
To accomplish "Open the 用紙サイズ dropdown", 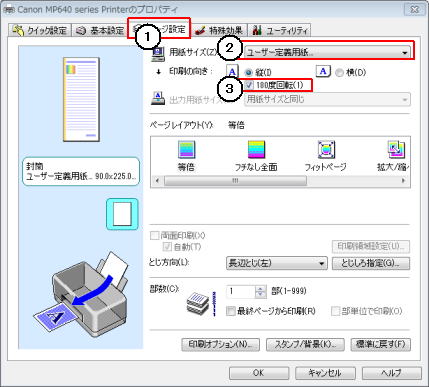I will pos(327,52).
